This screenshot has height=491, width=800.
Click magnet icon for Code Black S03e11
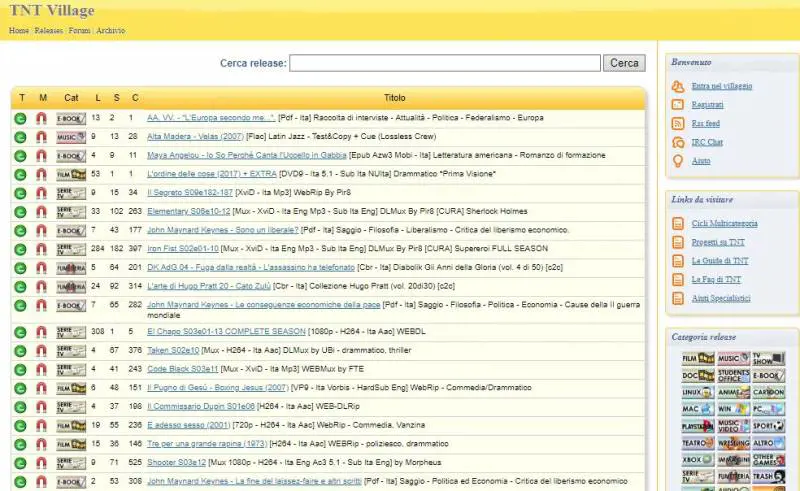tap(41, 370)
